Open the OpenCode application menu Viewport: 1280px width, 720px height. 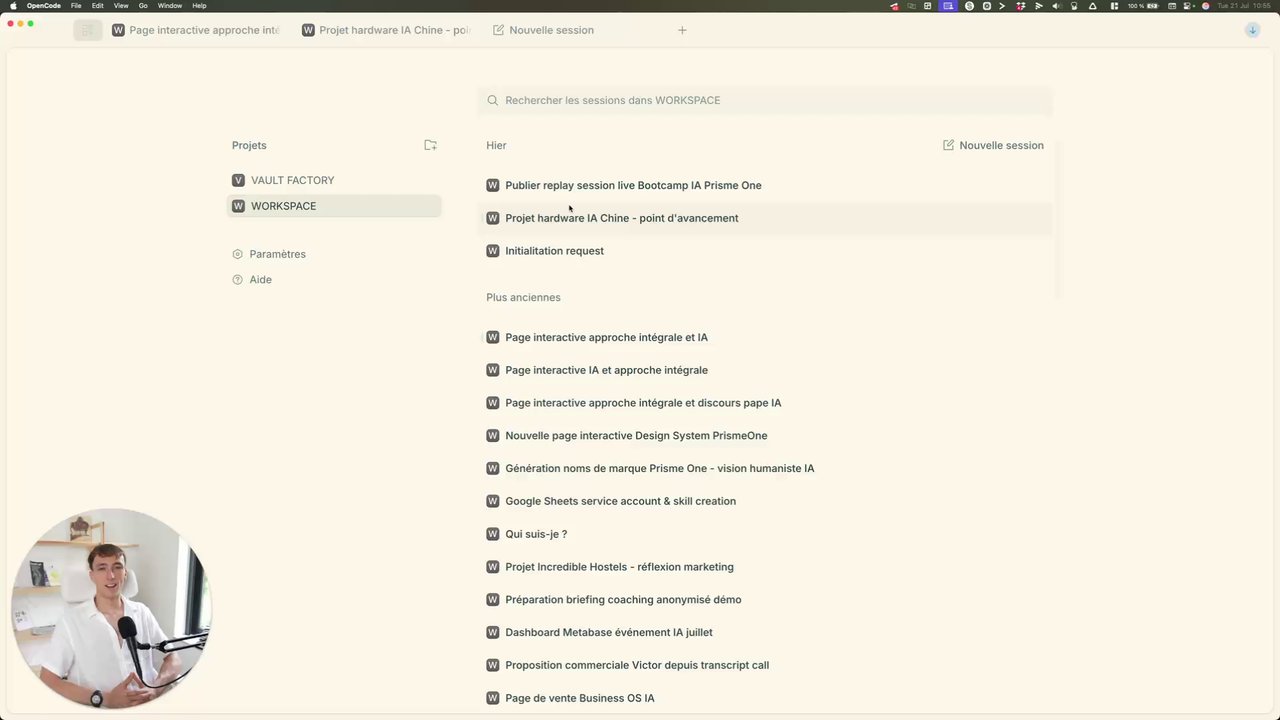[44, 6]
